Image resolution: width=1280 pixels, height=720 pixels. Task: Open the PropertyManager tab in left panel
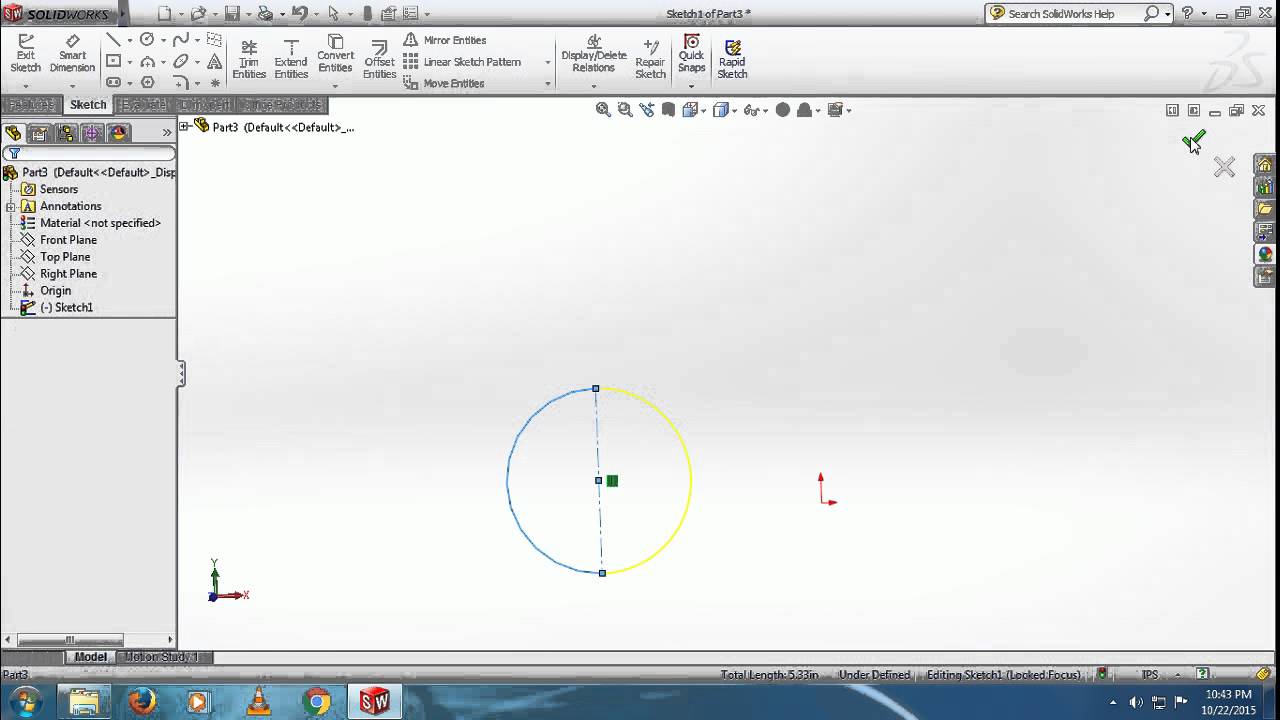[x=39, y=133]
